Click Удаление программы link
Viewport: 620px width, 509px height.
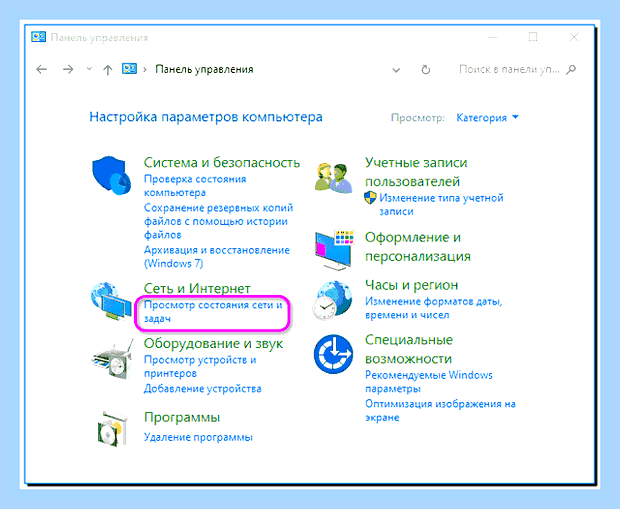[x=198, y=437]
